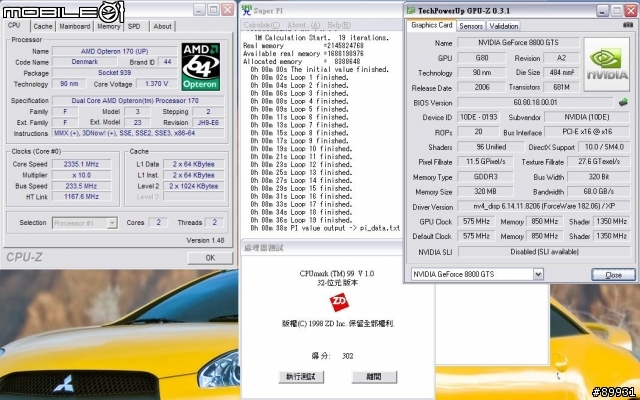
Task: Click the NVIDIA SLI status Disabled (SLI available)
Action: 544,252
